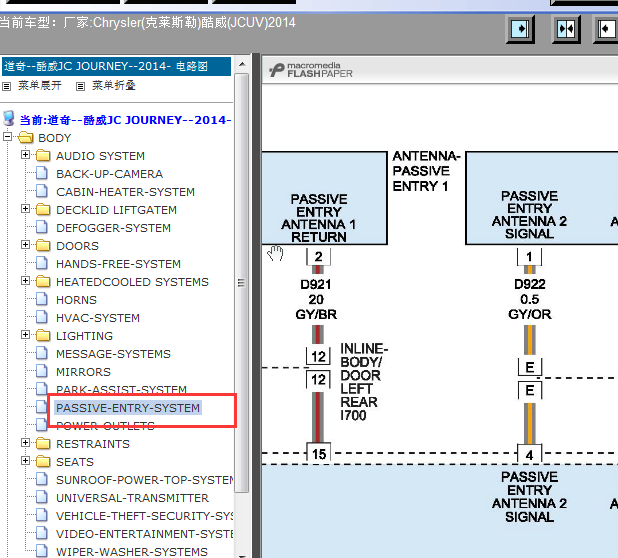Click the DOORS folder icon
Image resolution: width=618 pixels, height=558 pixels.
tap(43, 246)
